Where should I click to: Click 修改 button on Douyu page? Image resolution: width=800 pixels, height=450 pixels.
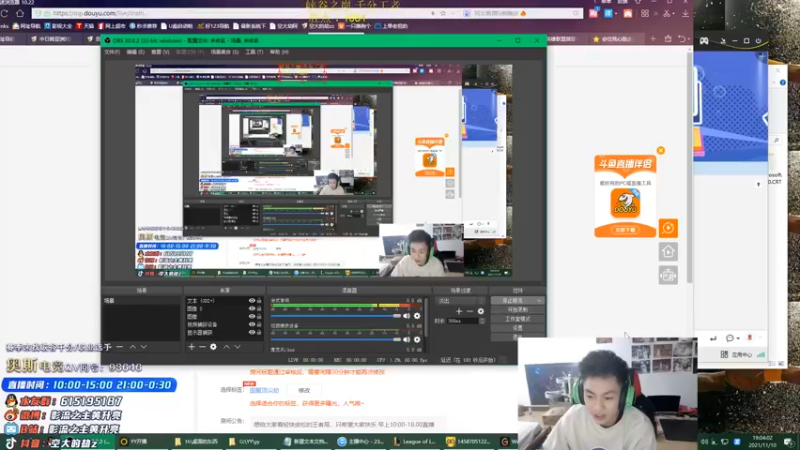tap(304, 390)
